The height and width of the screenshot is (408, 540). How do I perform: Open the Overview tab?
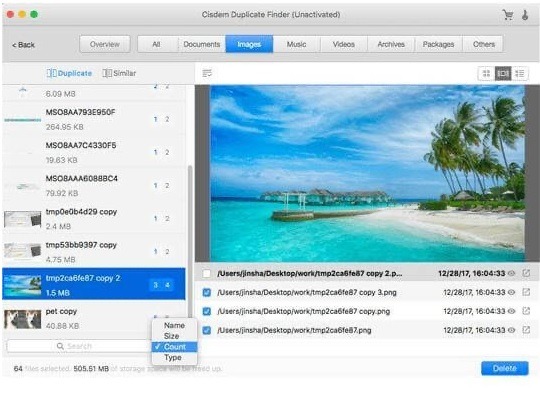coord(105,44)
